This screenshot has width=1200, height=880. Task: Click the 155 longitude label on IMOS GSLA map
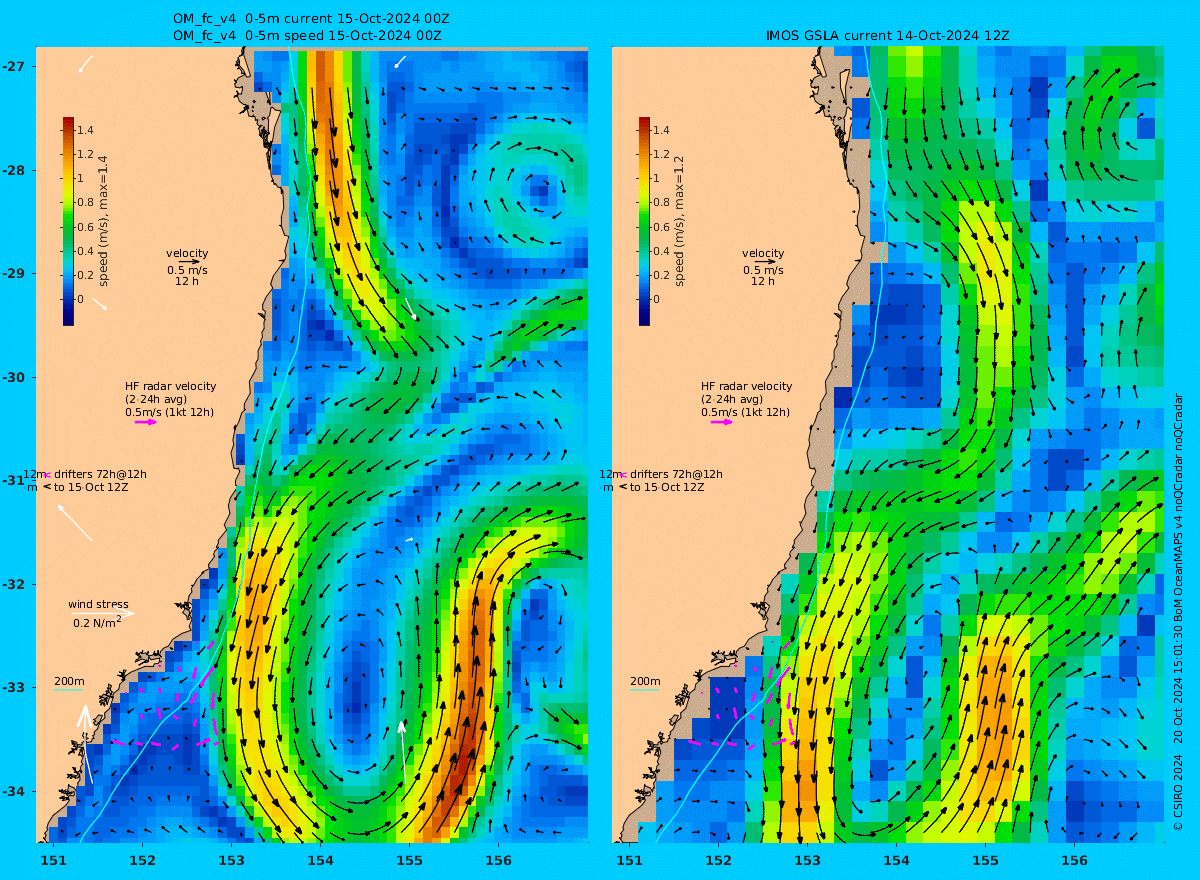(985, 860)
